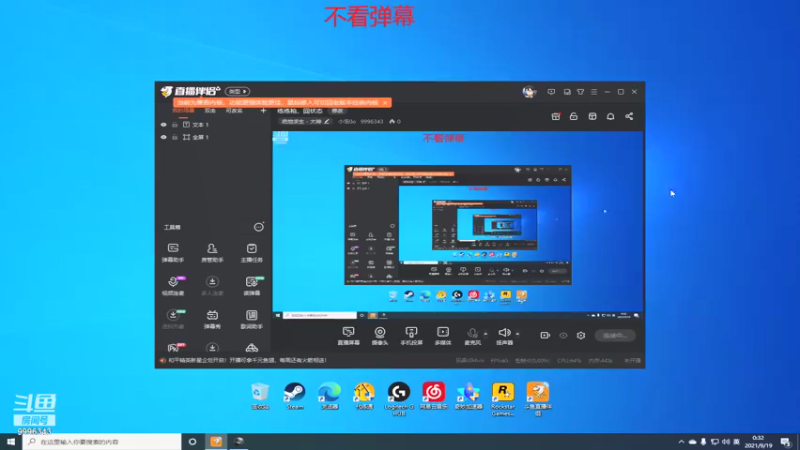
Task: Click the t-shirt skin icon in the title bar
Action: [581, 92]
